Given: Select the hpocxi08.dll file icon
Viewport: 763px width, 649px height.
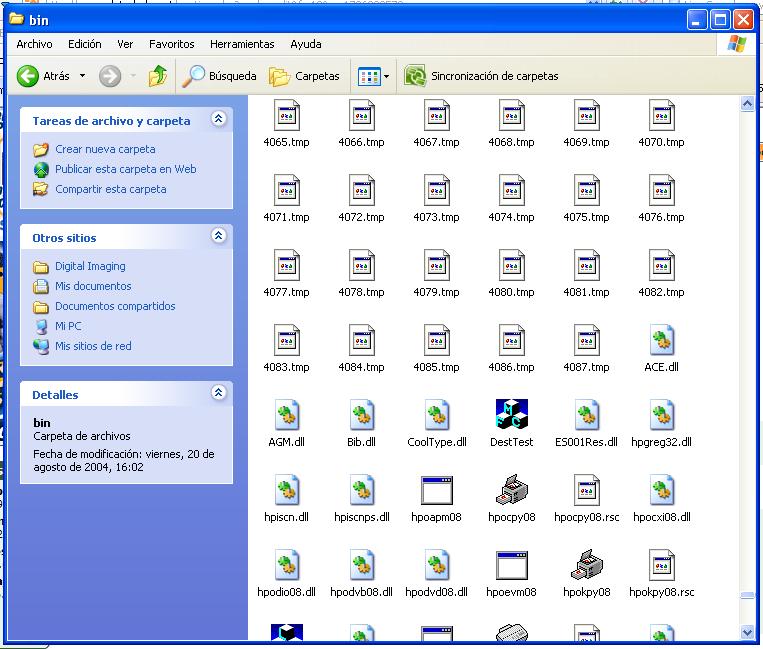Looking at the screenshot, I should (x=661, y=489).
